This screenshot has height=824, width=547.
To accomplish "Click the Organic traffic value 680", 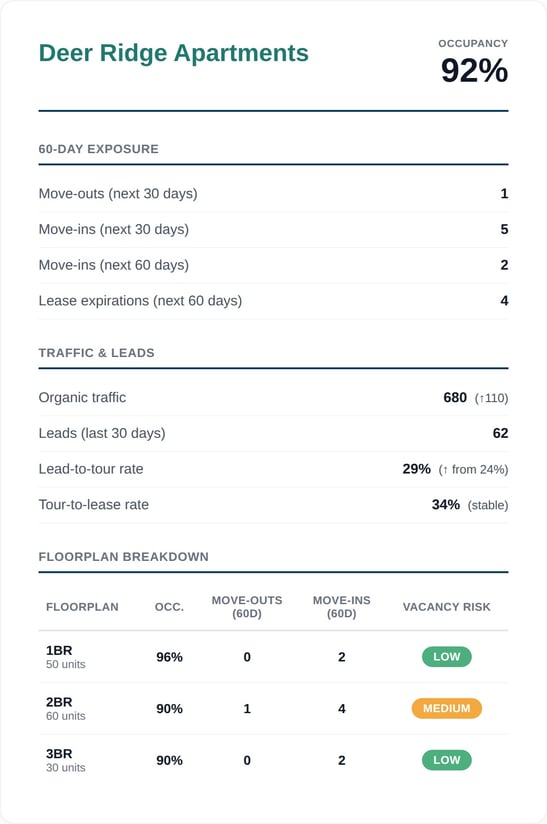I will click(455, 397).
